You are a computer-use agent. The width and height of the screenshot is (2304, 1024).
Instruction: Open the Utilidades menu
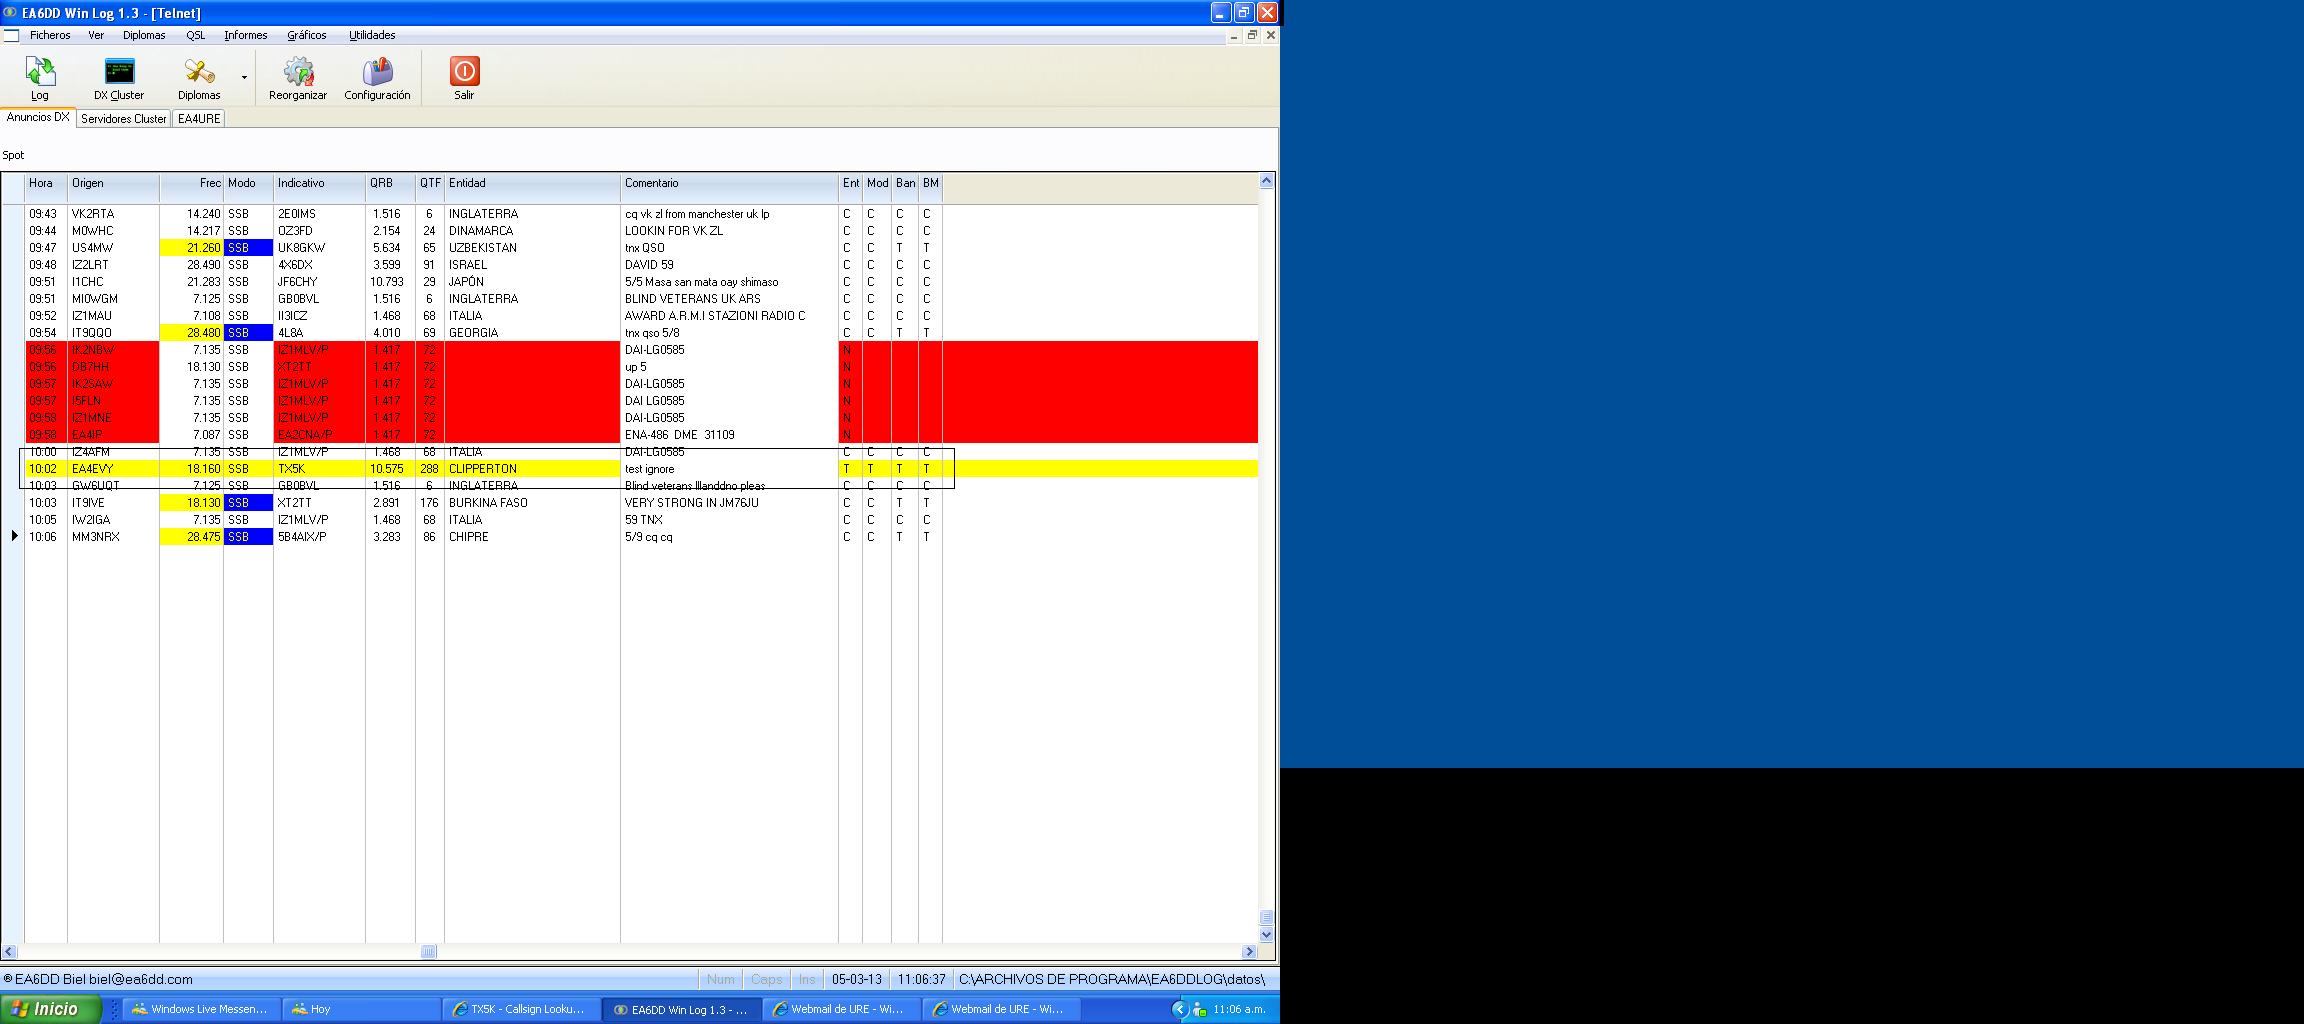[x=372, y=35]
